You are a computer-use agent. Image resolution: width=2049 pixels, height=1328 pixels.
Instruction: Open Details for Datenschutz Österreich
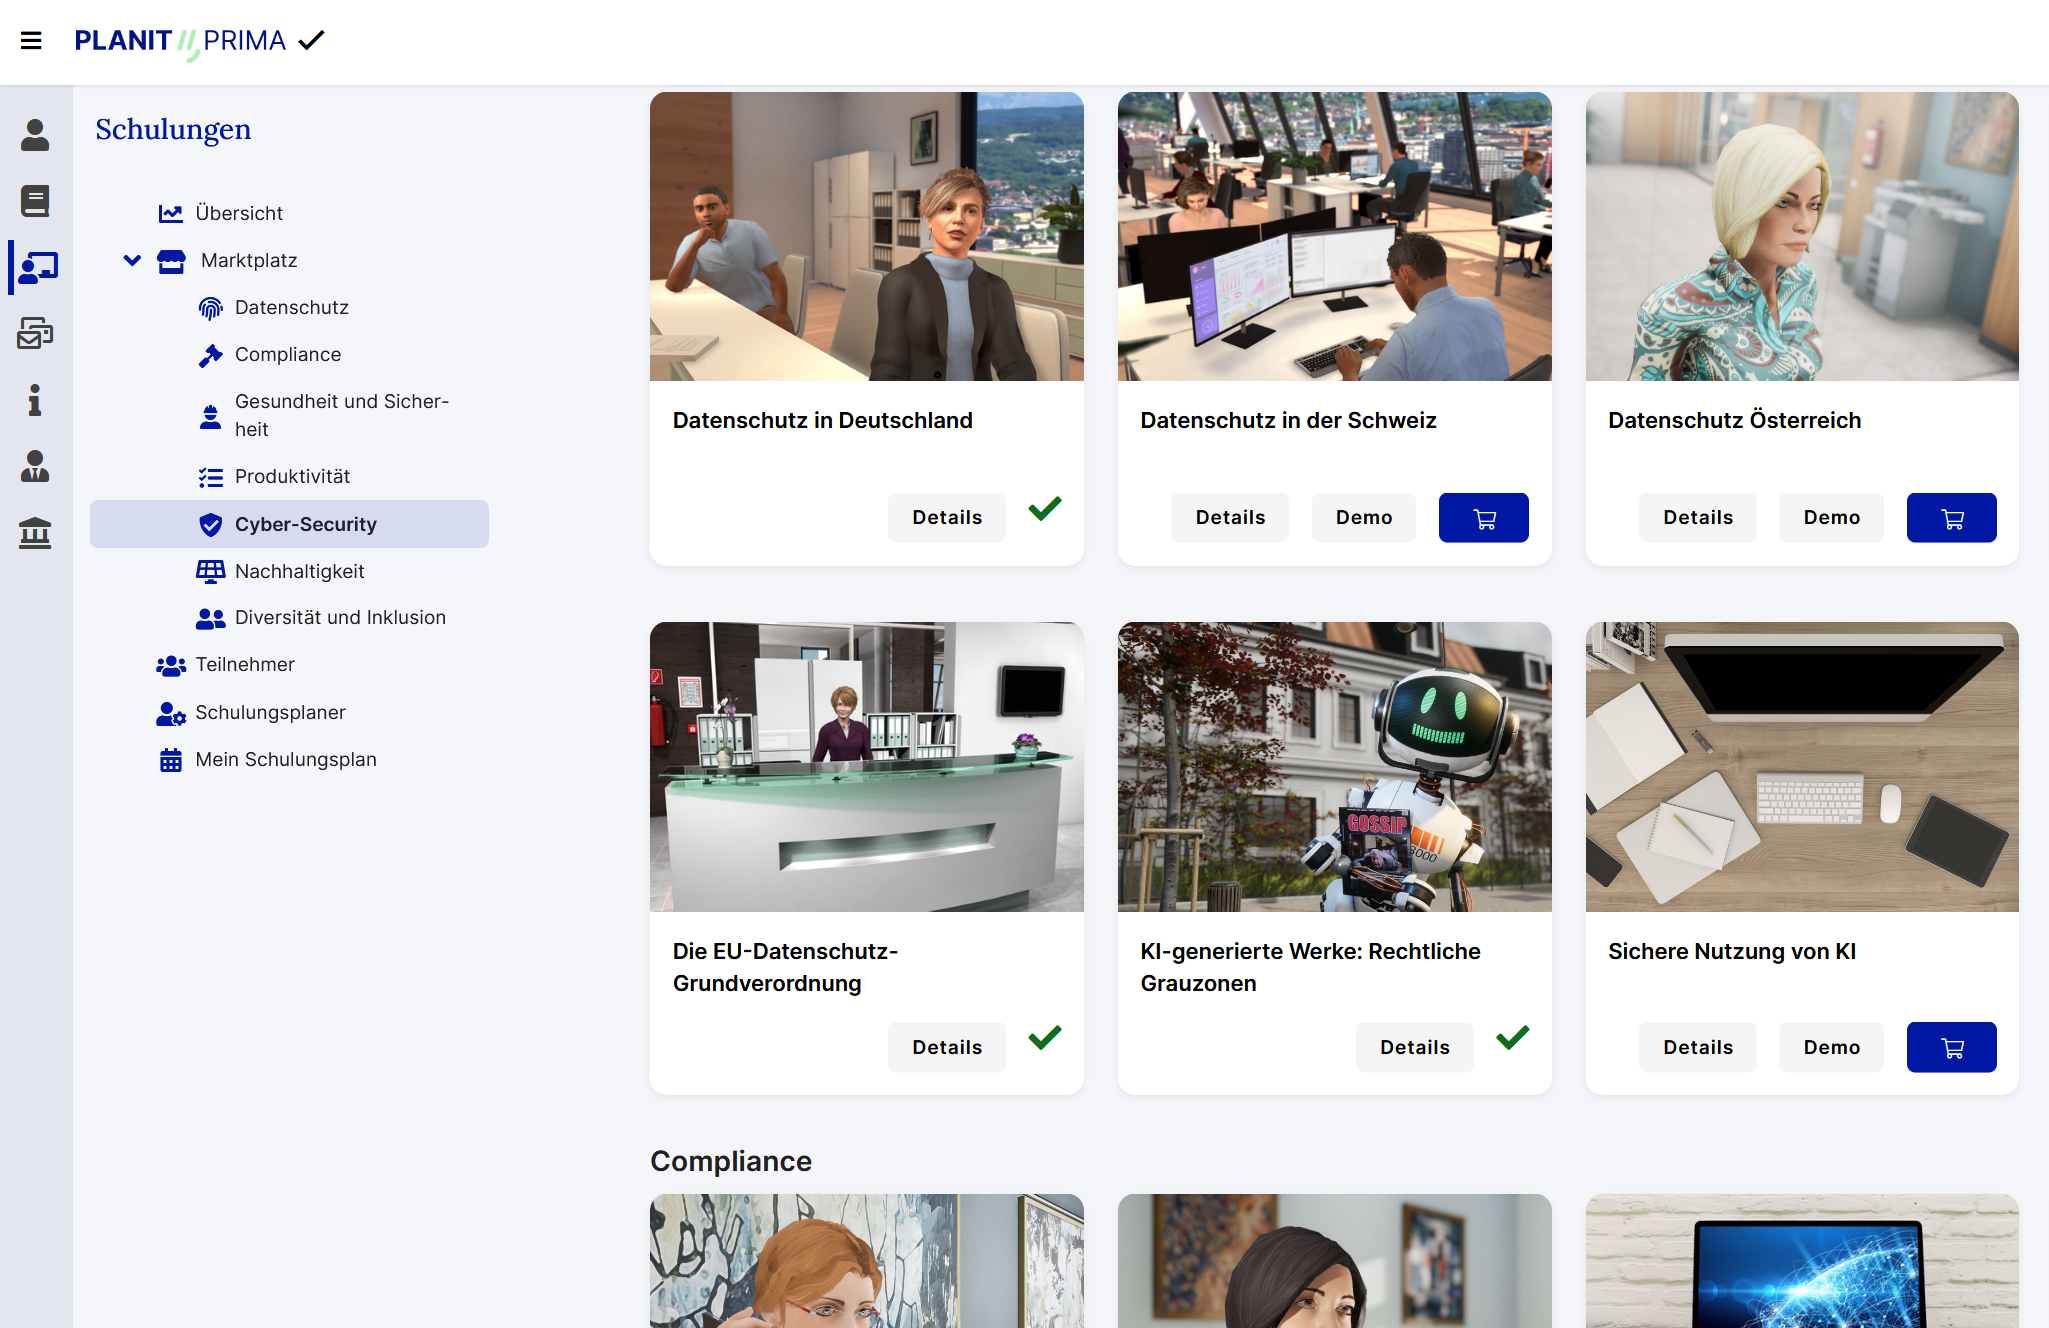(x=1698, y=518)
